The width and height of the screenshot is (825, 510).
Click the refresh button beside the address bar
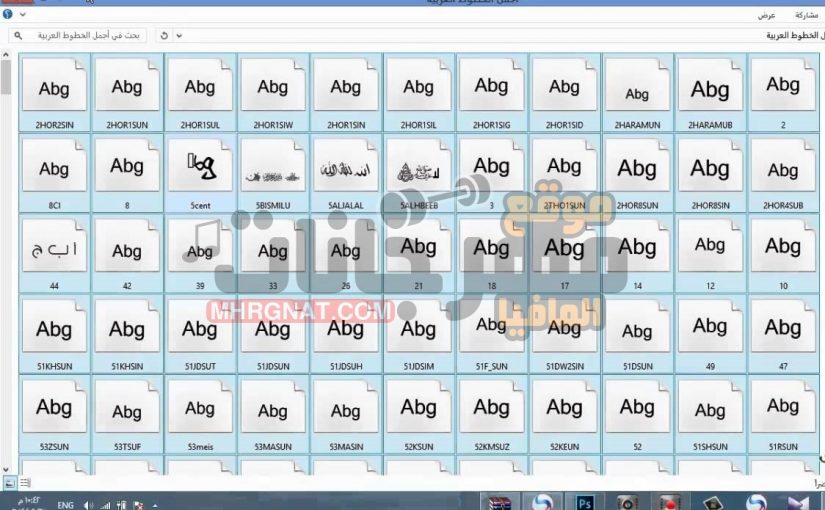[164, 35]
